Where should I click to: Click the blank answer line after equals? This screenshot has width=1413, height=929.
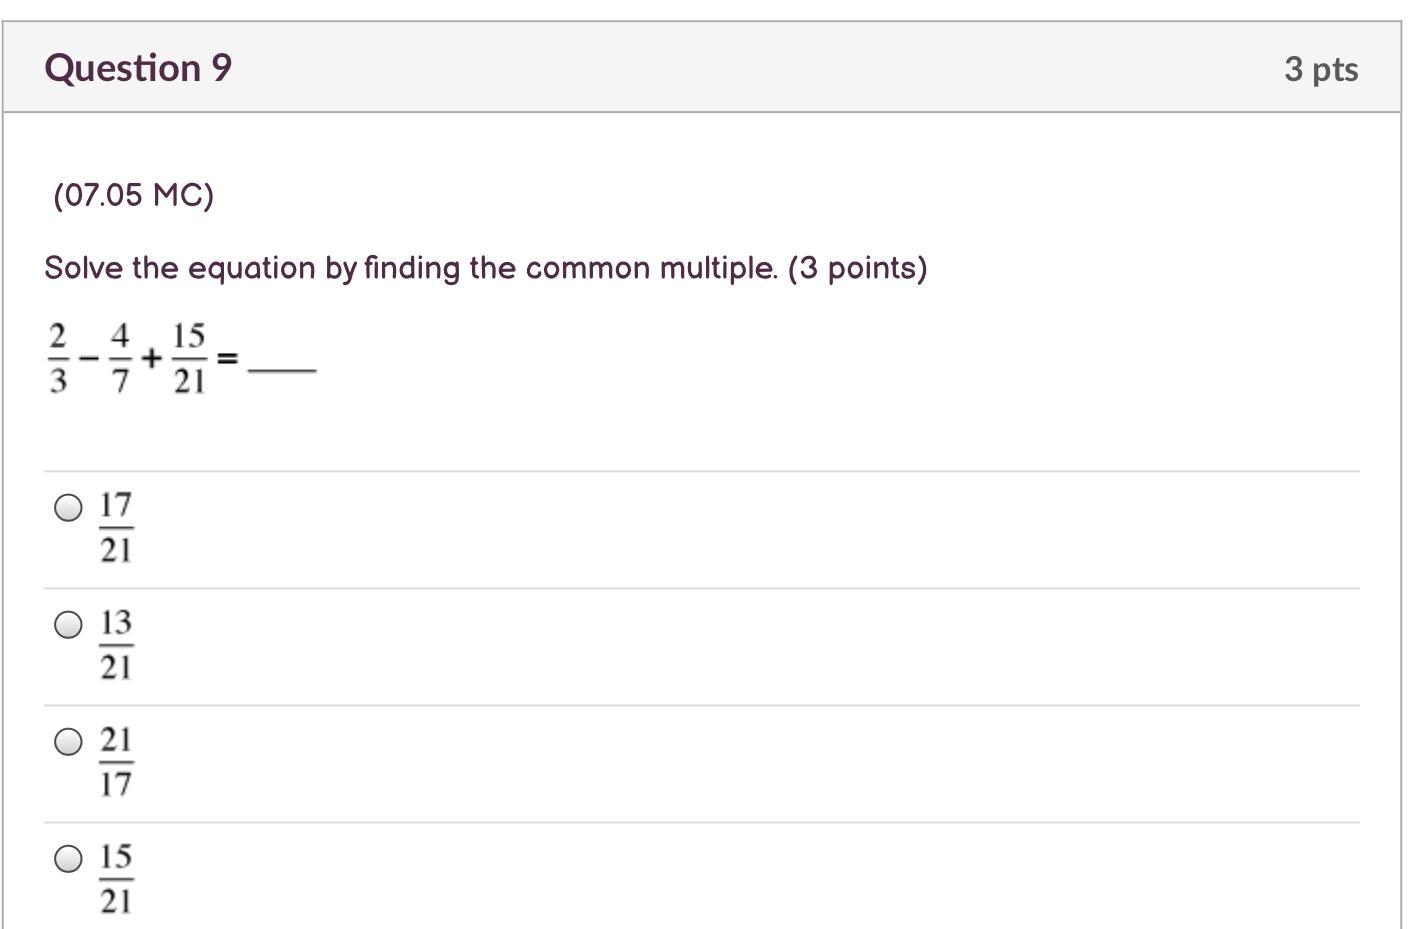click(x=282, y=369)
